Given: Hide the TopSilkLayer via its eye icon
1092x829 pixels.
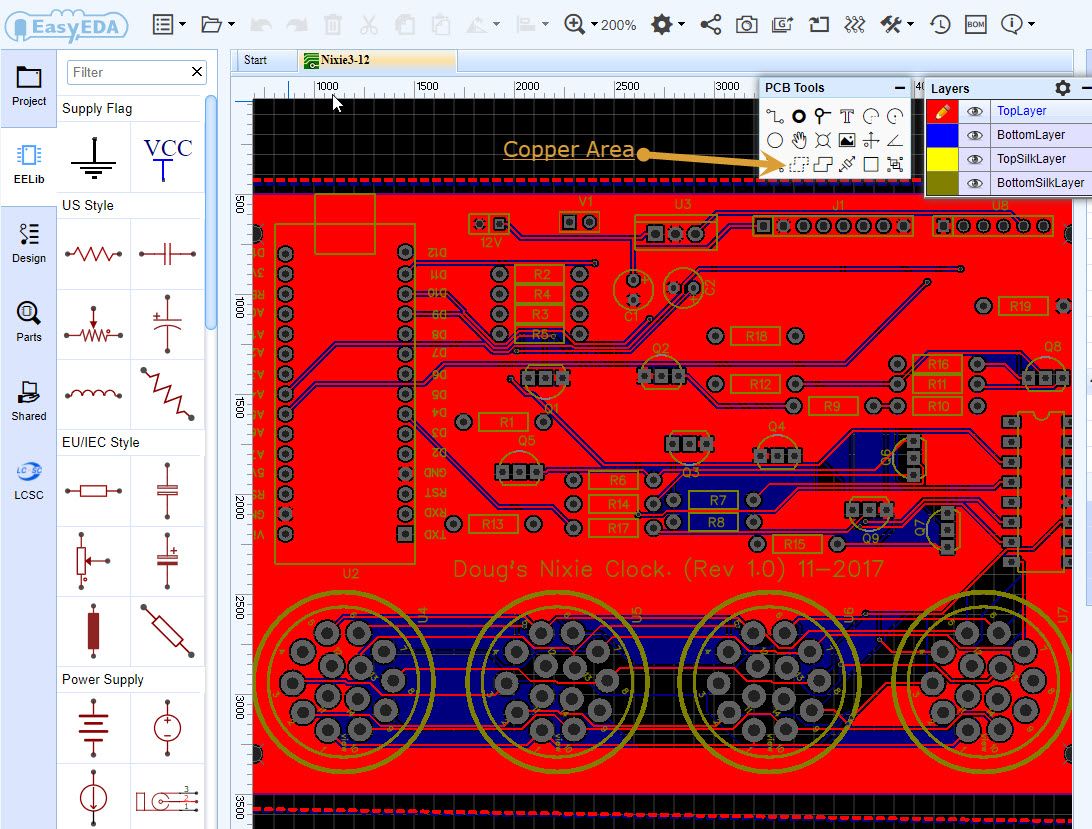Looking at the screenshot, I should coord(974,158).
